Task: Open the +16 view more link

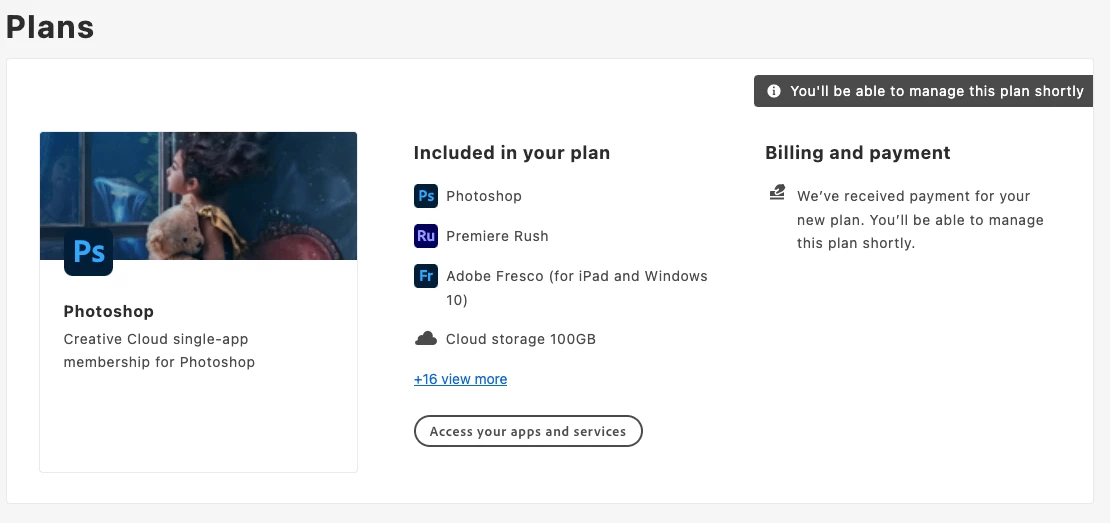Action: (460, 379)
